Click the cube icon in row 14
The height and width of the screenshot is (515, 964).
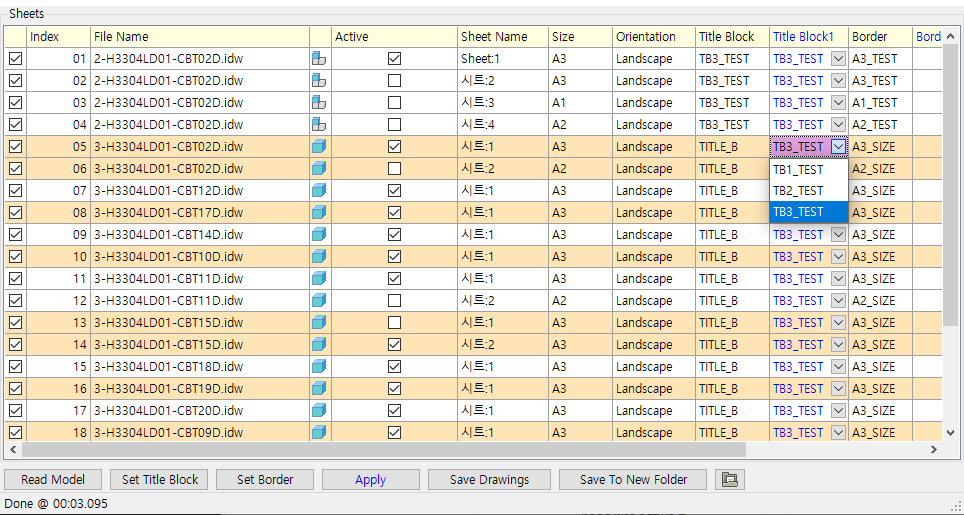tap(320, 345)
